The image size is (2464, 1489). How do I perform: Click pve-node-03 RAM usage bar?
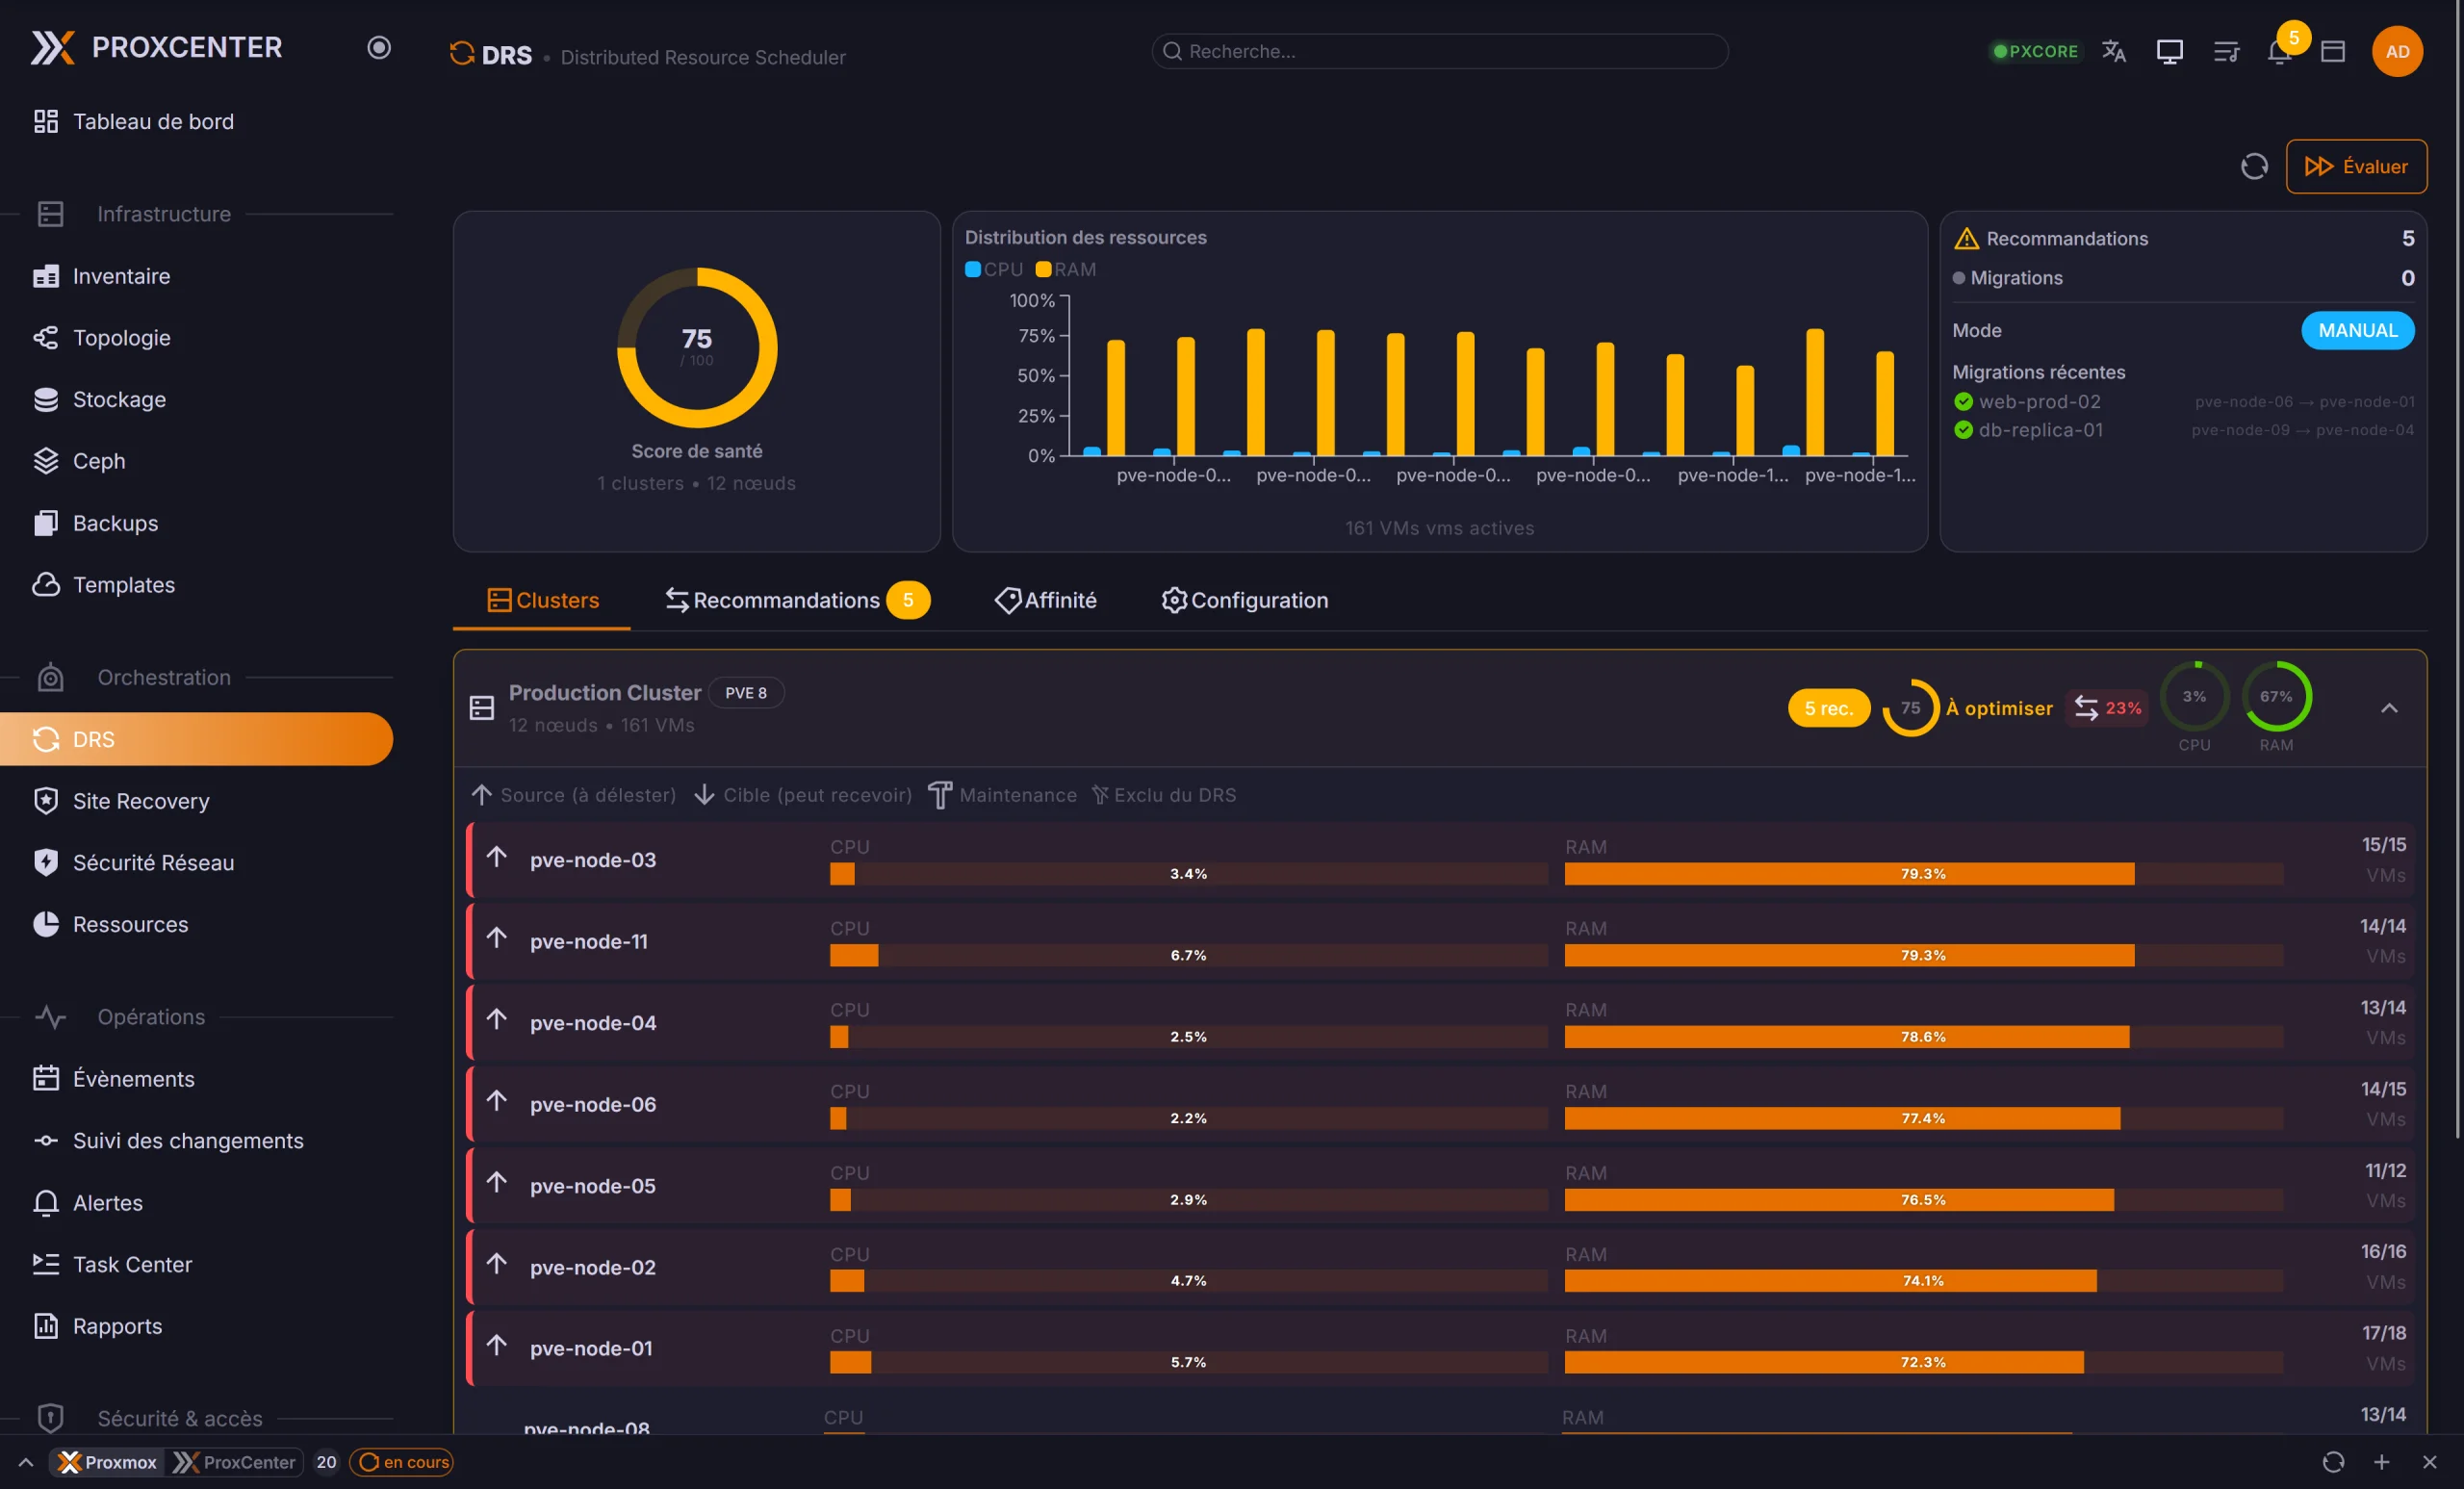tap(1922, 873)
